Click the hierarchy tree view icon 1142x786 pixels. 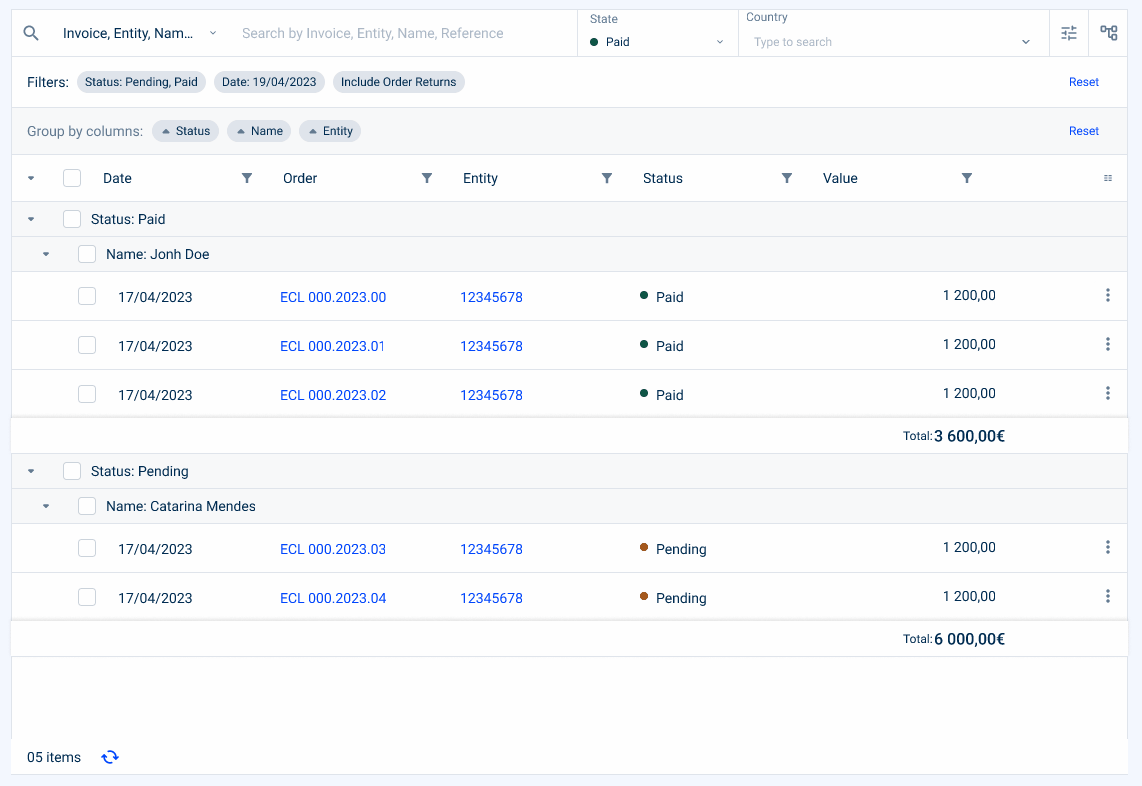tap(1108, 33)
